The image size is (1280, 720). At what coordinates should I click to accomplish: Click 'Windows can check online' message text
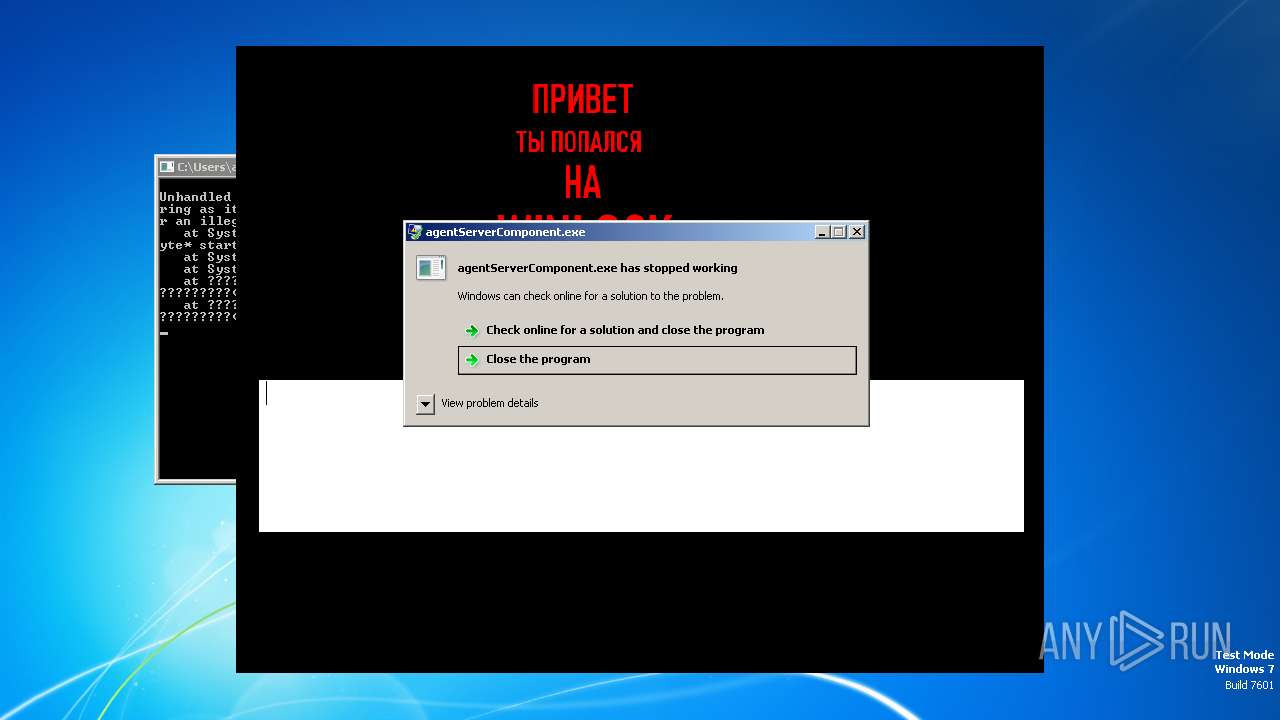[590, 296]
